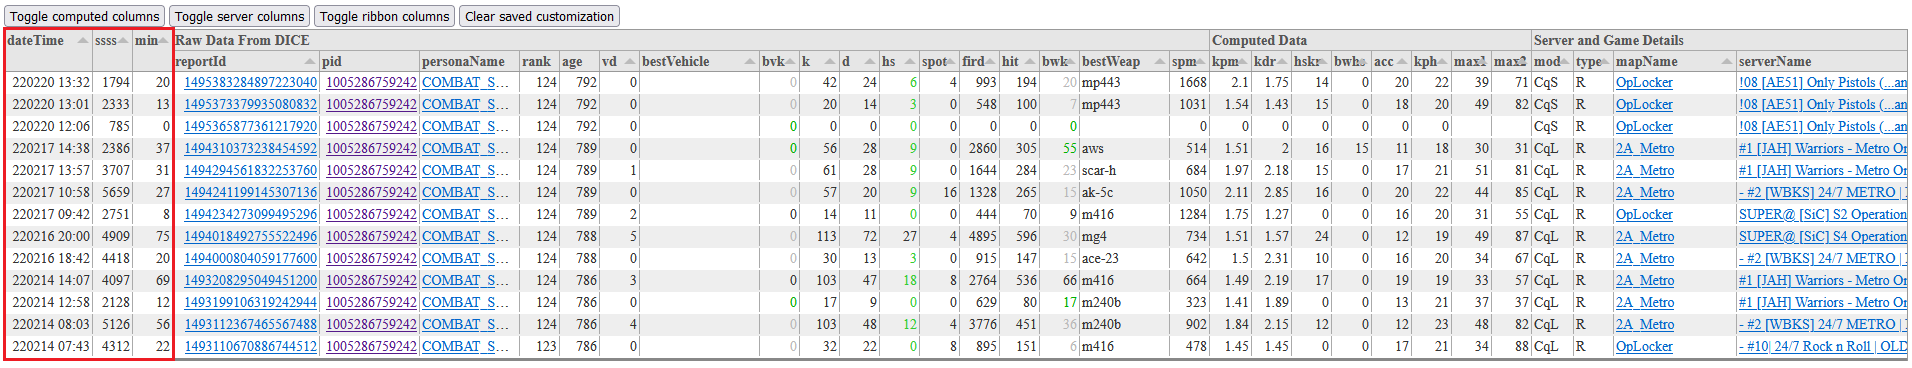Select the Computed Data group header
Viewport: 1912px width, 368px height.
coord(1259,40)
